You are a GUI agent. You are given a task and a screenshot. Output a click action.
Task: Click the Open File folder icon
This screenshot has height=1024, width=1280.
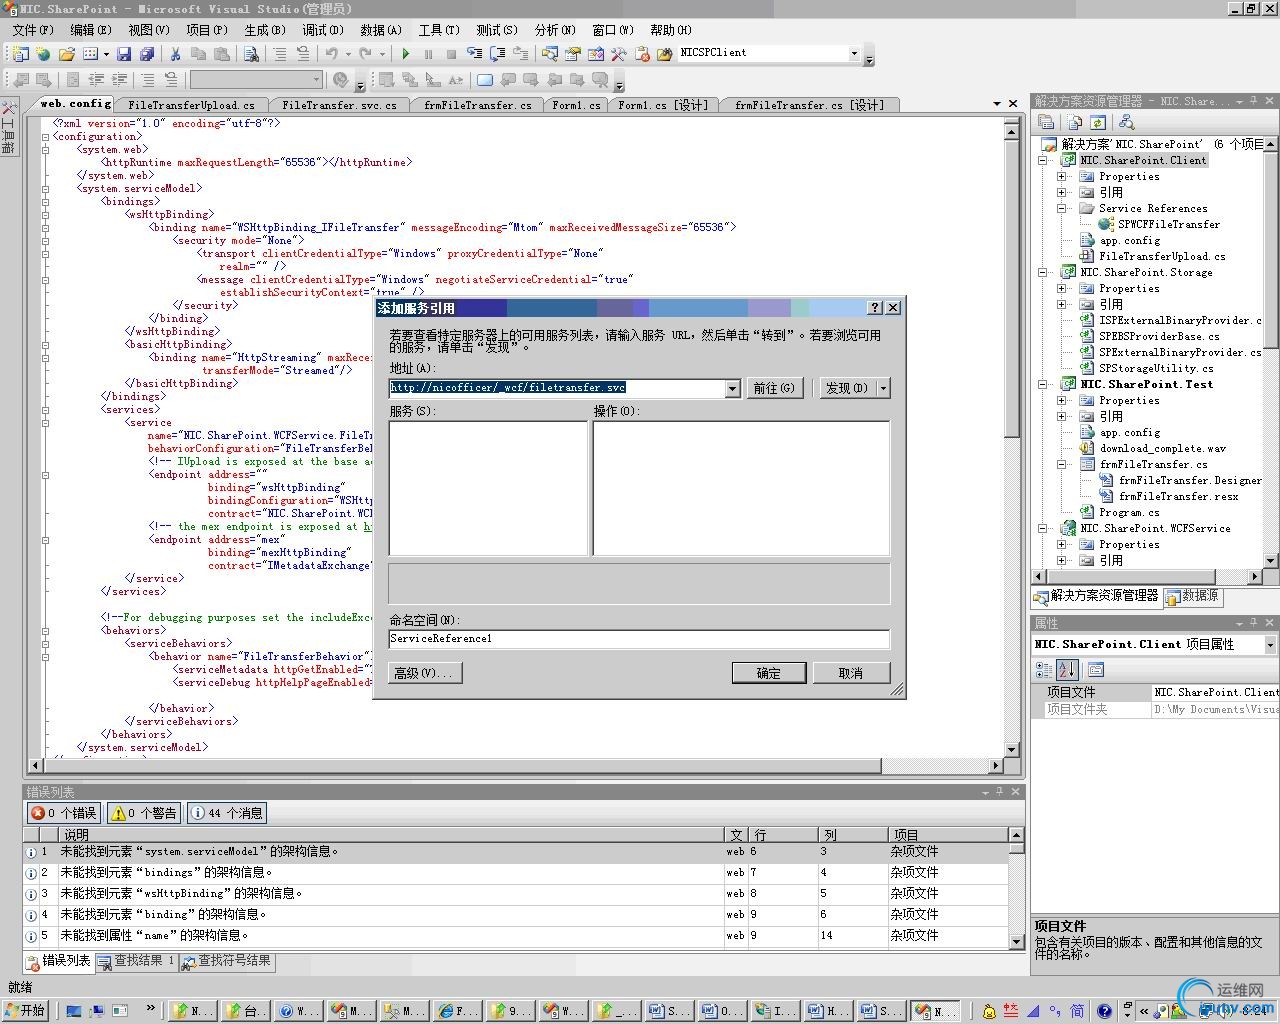tap(67, 53)
